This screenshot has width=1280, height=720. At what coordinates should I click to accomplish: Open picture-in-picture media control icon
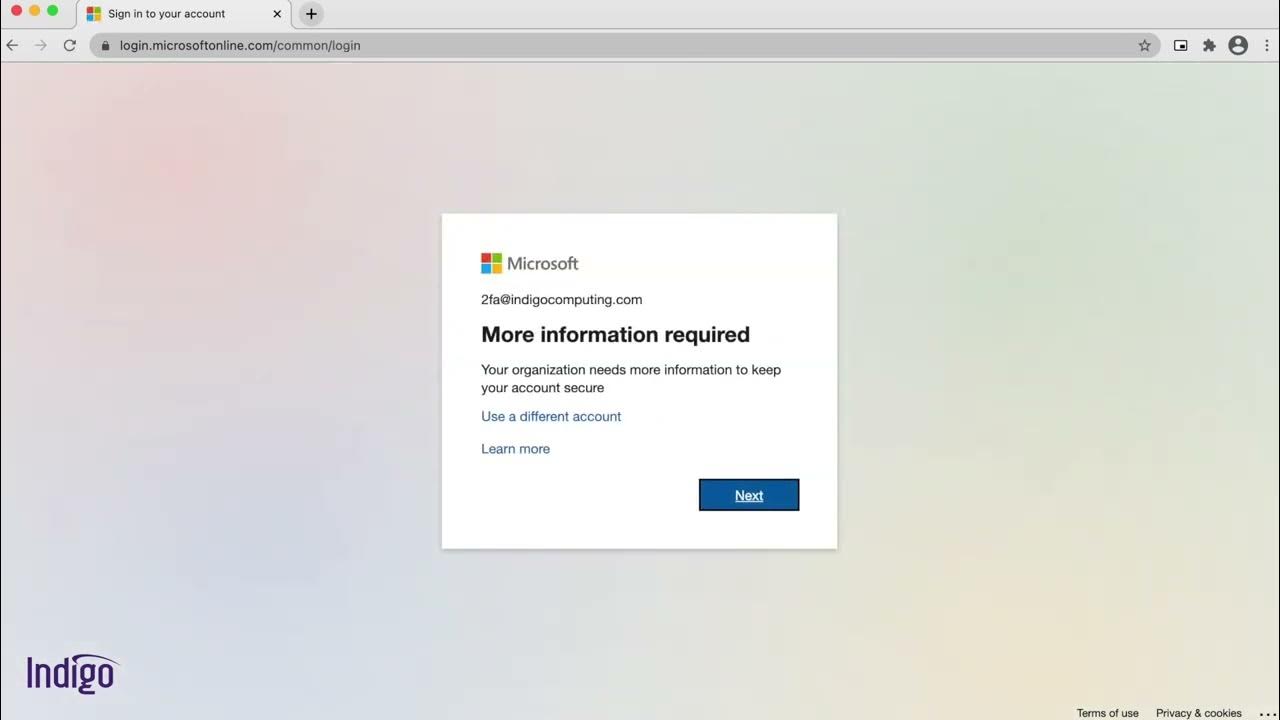pos(1181,45)
